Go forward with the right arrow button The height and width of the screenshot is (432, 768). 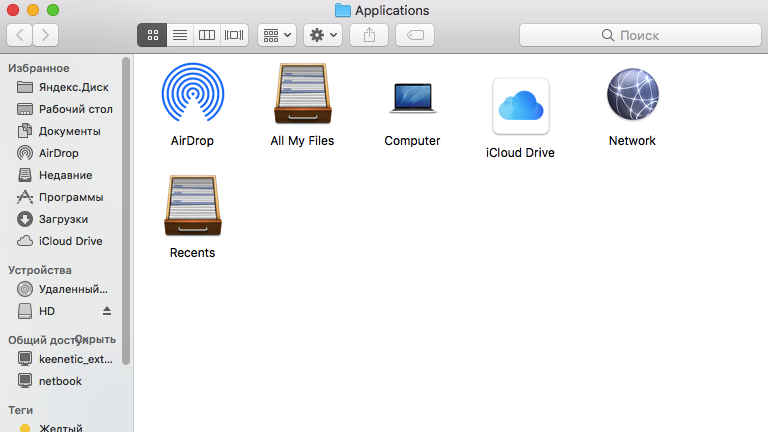pyautogui.click(x=46, y=35)
